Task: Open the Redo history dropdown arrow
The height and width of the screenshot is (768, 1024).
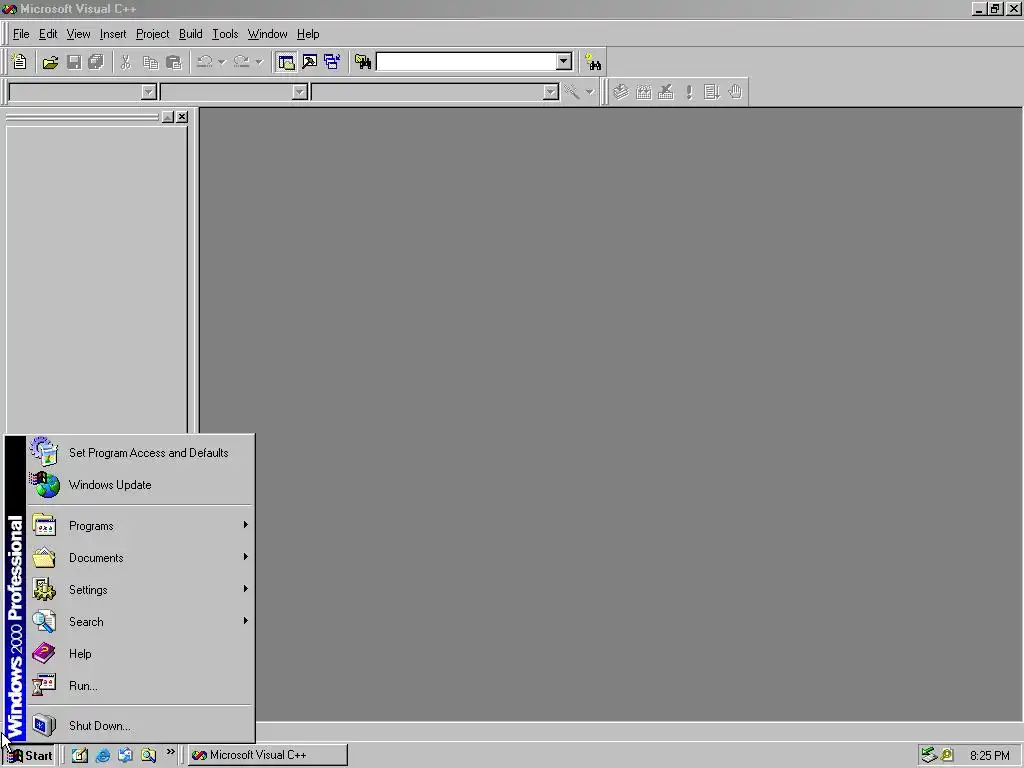Action: pyautogui.click(x=259, y=62)
